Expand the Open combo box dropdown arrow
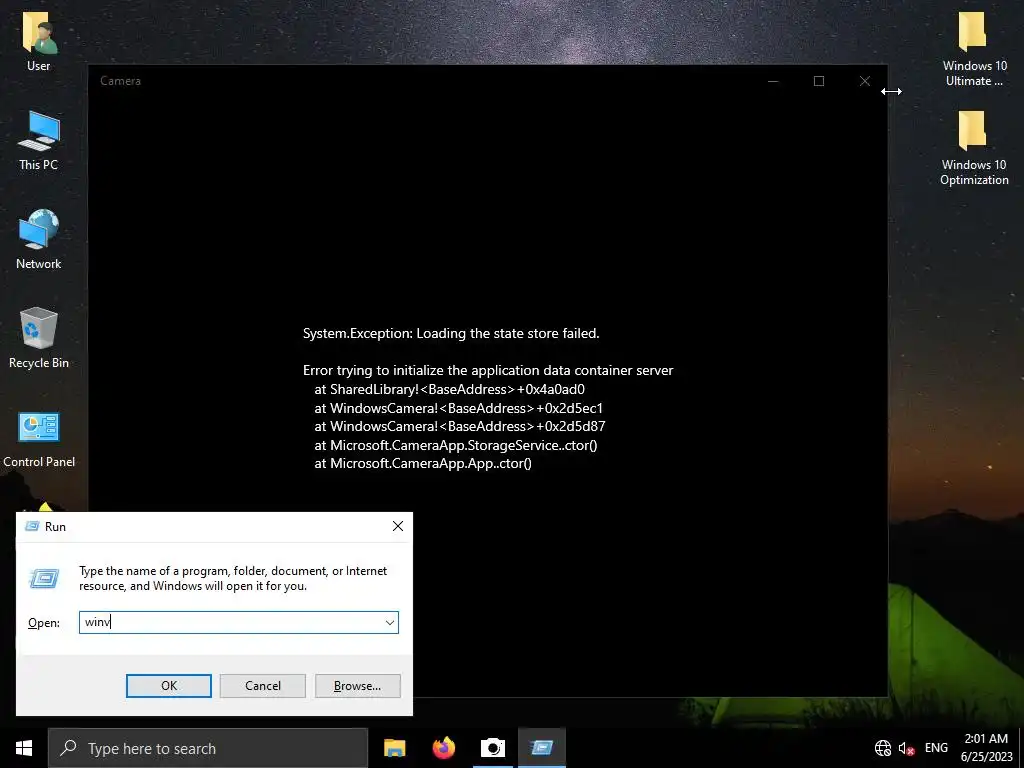This screenshot has height=768, width=1024. tap(390, 622)
